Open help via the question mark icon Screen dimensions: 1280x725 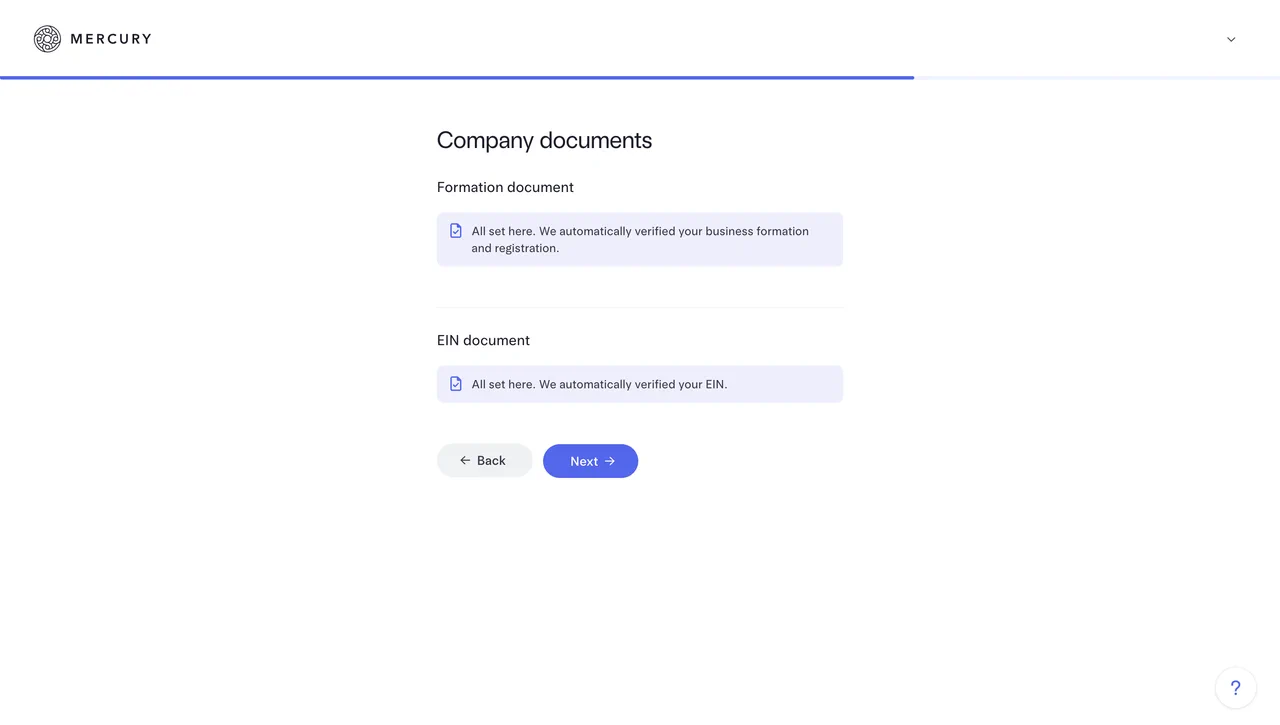point(1235,688)
